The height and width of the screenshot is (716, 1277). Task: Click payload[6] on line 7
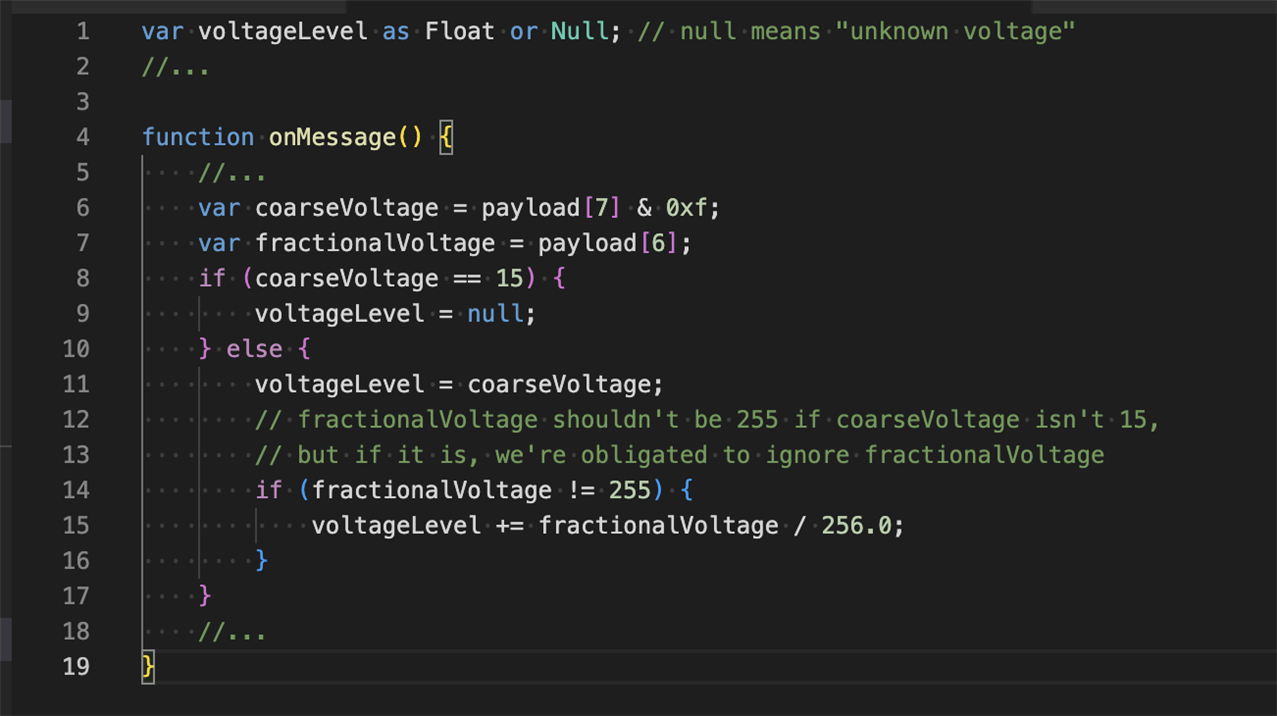point(608,243)
